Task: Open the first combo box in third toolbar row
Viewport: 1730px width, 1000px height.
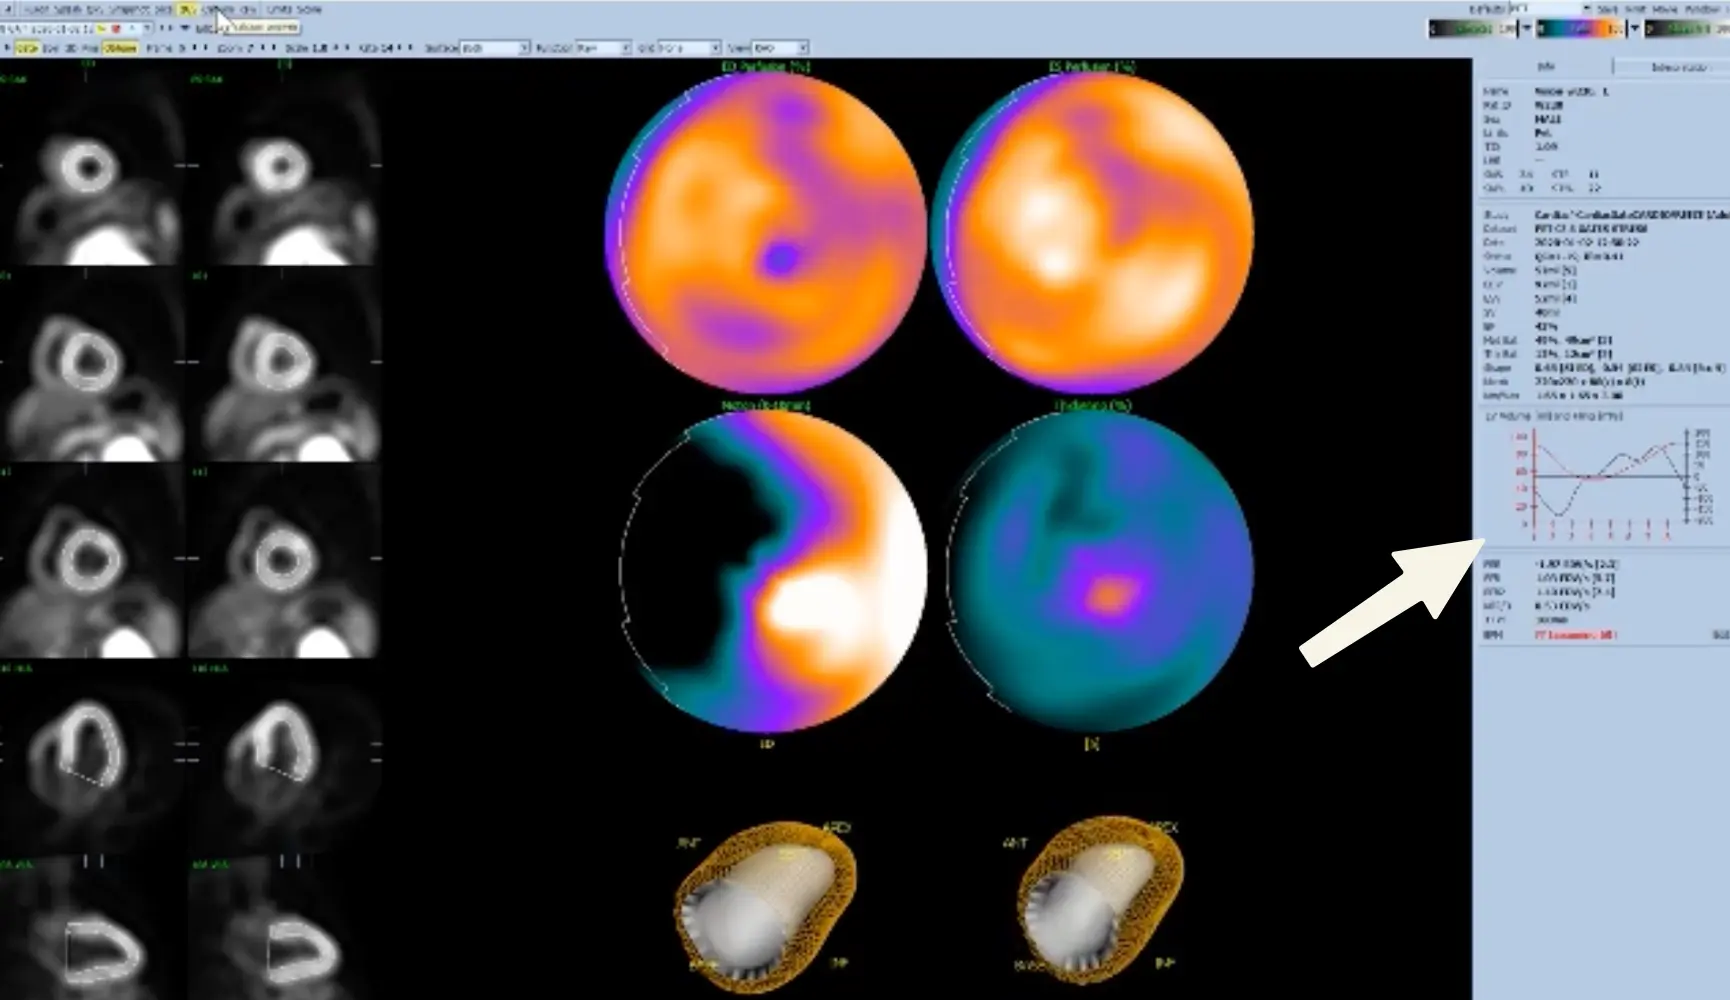Action: (x=493, y=48)
